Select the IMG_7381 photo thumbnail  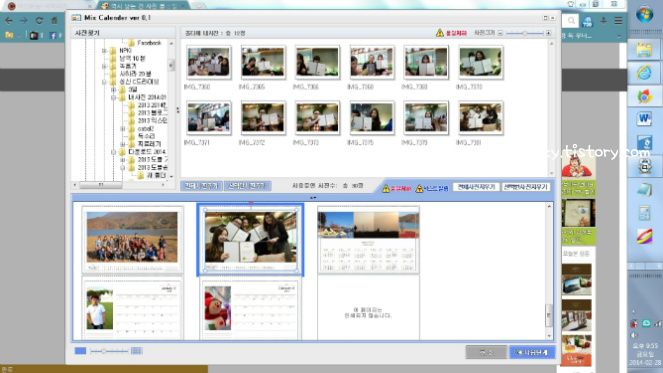[481, 118]
